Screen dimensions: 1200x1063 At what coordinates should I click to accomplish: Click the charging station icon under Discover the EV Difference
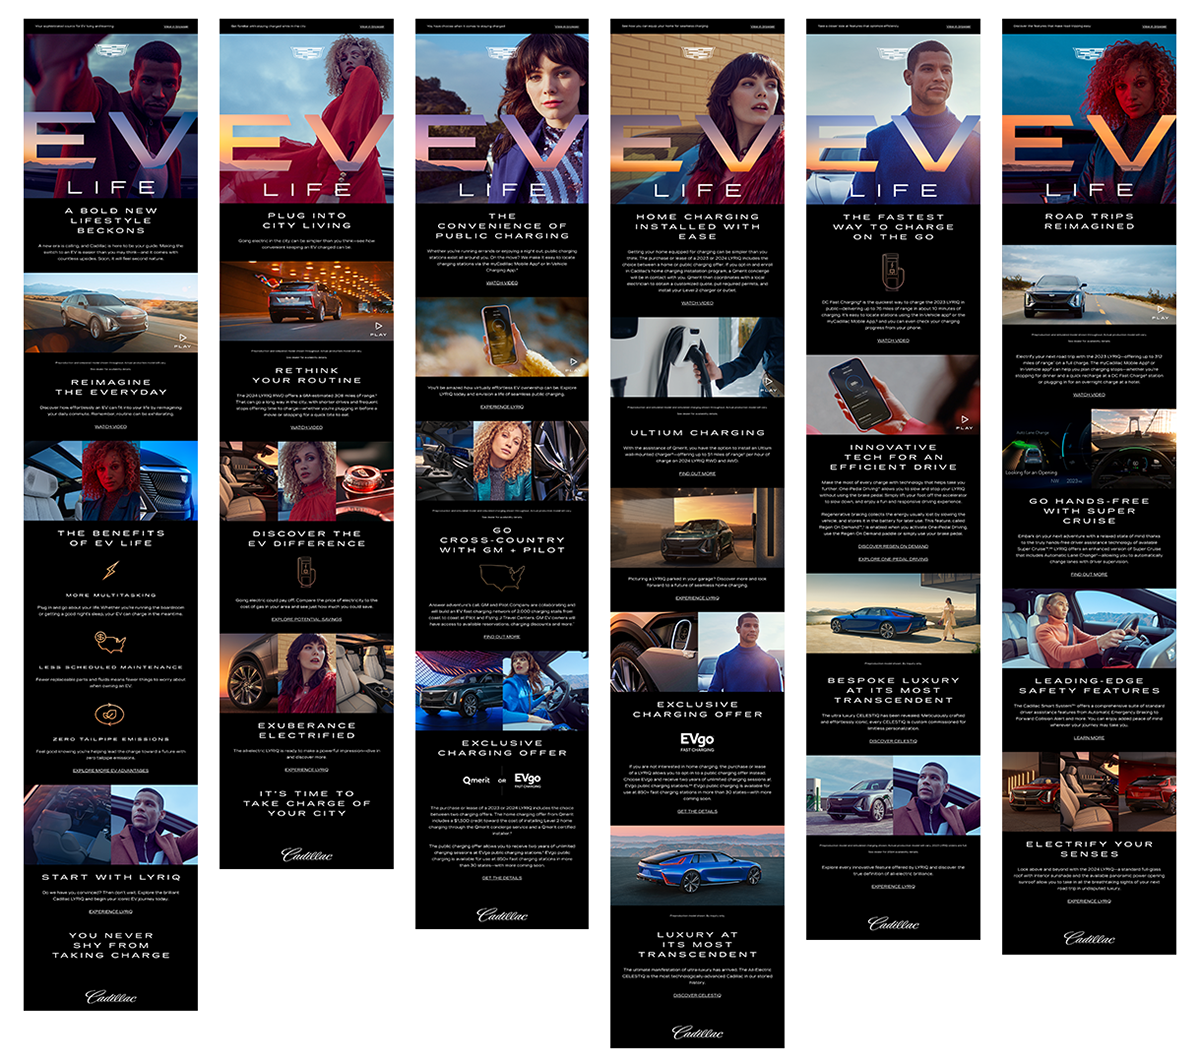point(307,573)
